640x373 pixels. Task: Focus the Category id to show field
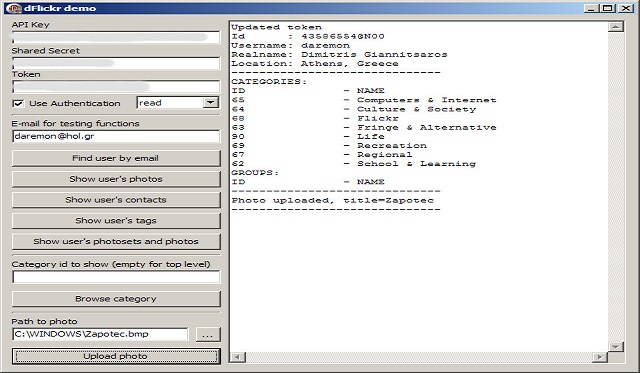(116, 277)
